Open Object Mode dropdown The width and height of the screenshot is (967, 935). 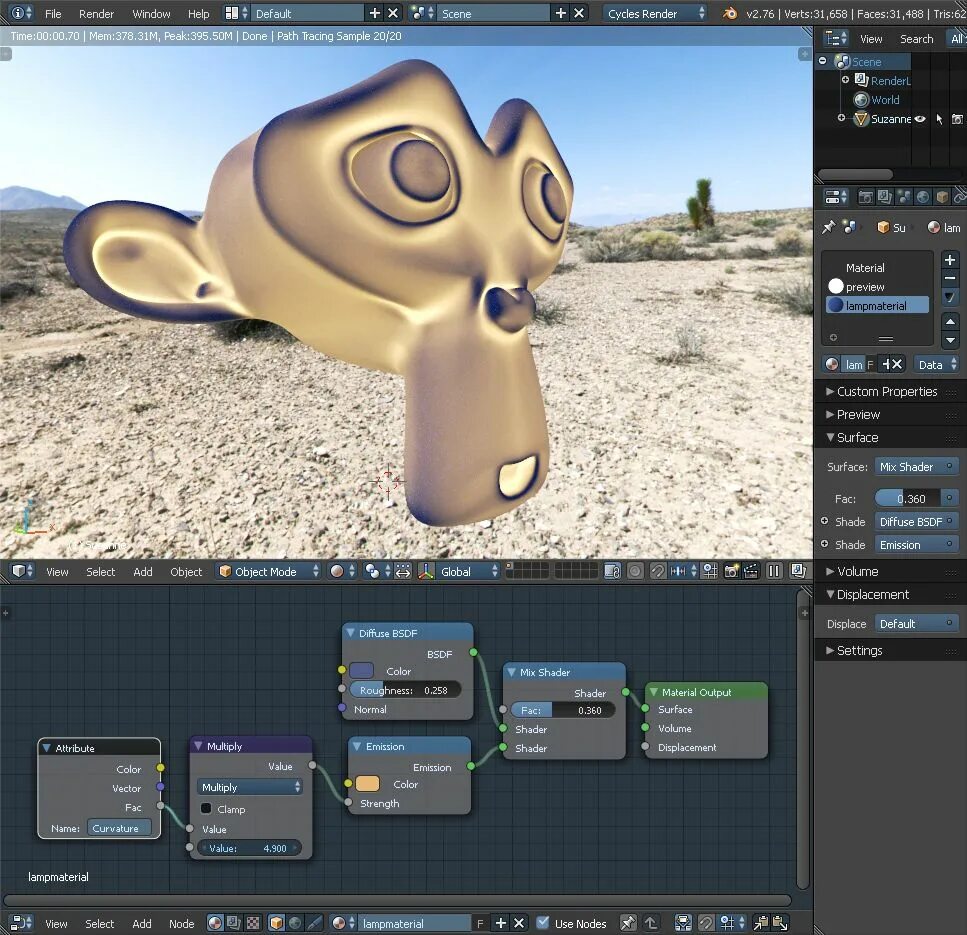point(268,571)
